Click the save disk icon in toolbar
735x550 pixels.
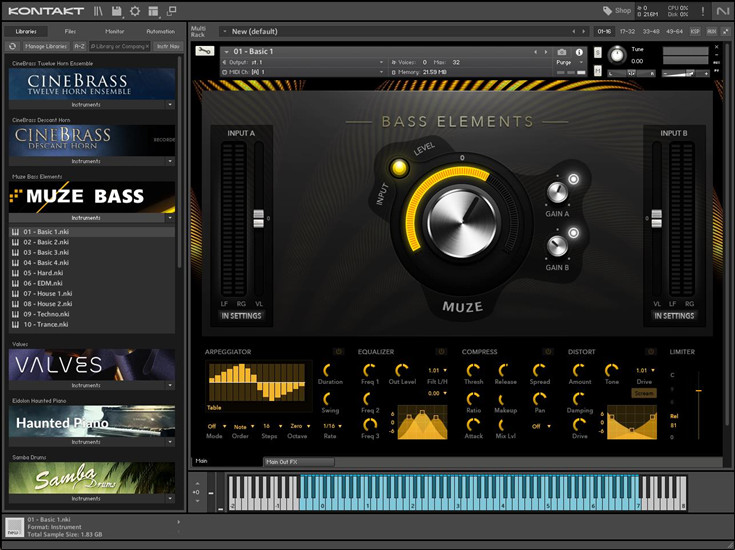(118, 11)
